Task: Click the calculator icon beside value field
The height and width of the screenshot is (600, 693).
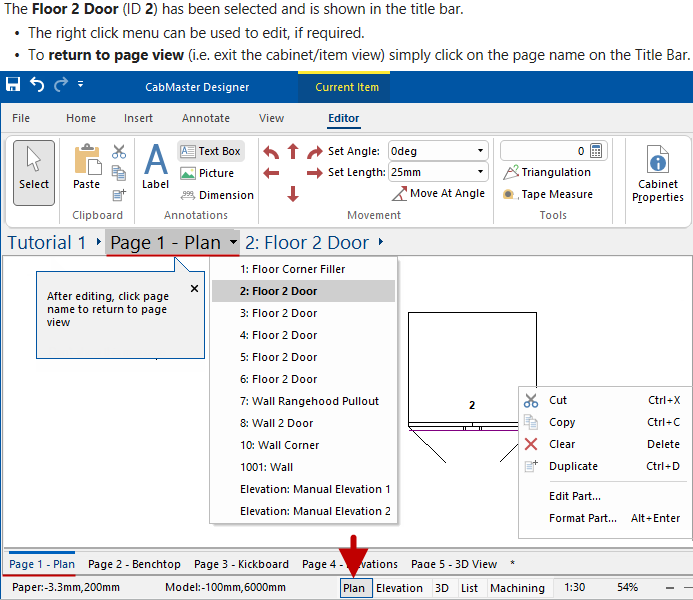Action: point(597,151)
